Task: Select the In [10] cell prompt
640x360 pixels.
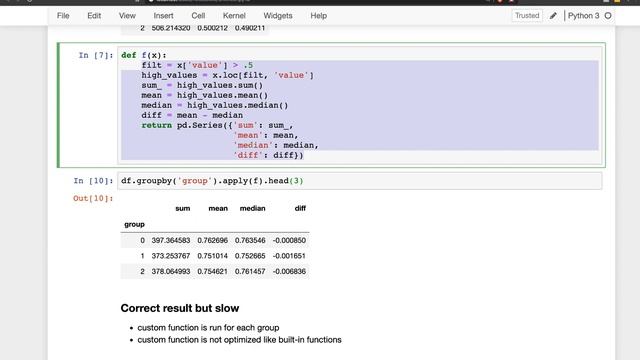Action: tap(93, 181)
